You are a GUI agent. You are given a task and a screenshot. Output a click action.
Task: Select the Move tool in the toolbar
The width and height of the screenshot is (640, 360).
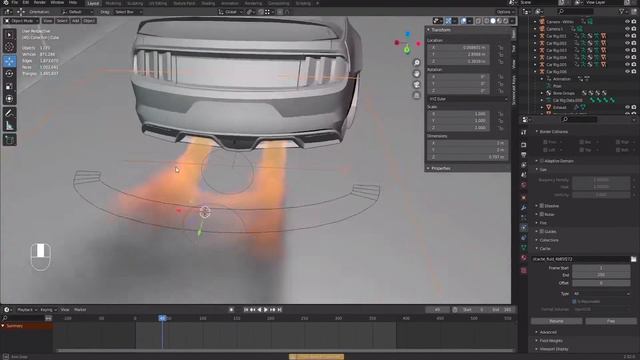[9, 61]
